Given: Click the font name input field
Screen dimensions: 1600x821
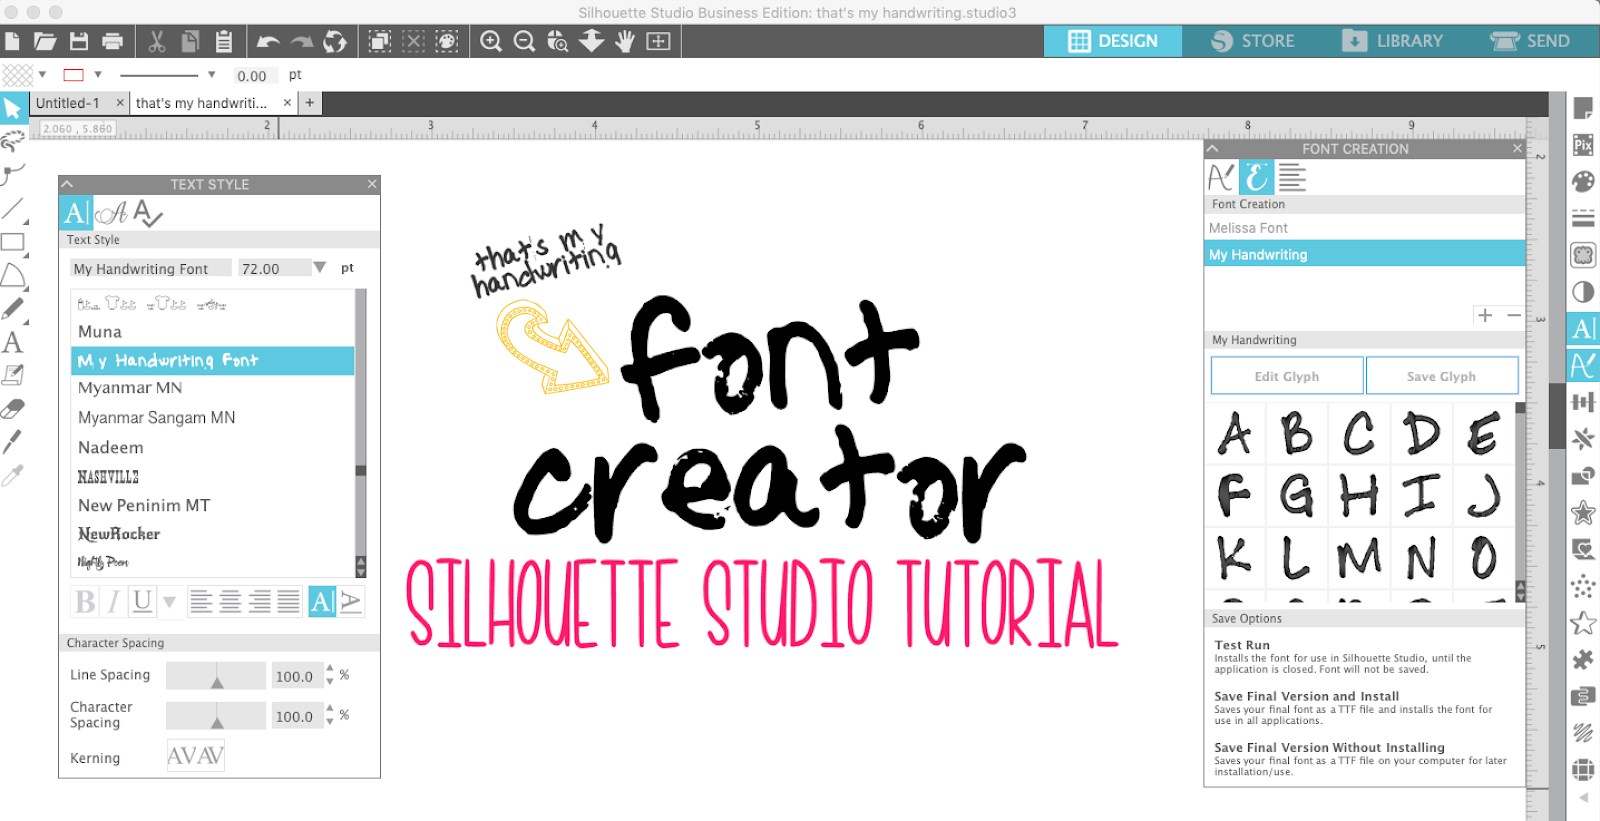Looking at the screenshot, I should click(150, 268).
